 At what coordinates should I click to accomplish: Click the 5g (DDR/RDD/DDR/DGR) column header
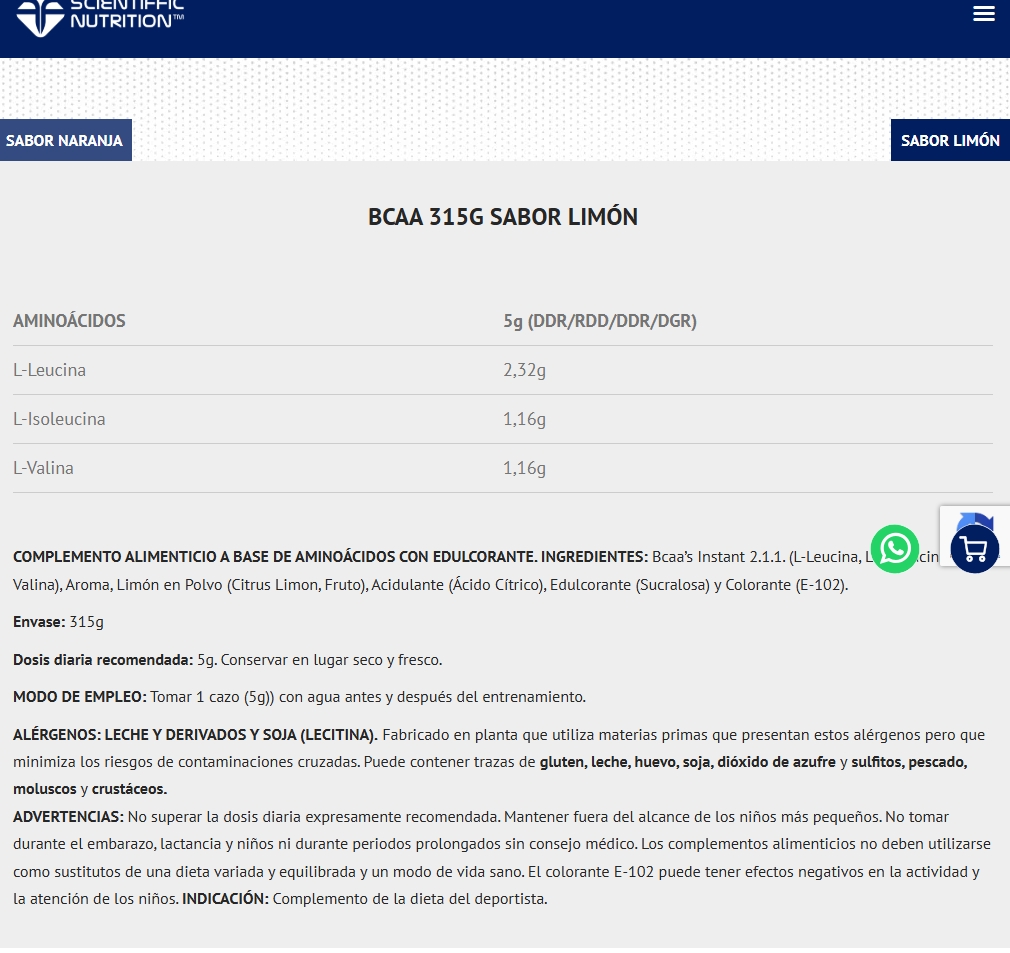pos(600,321)
